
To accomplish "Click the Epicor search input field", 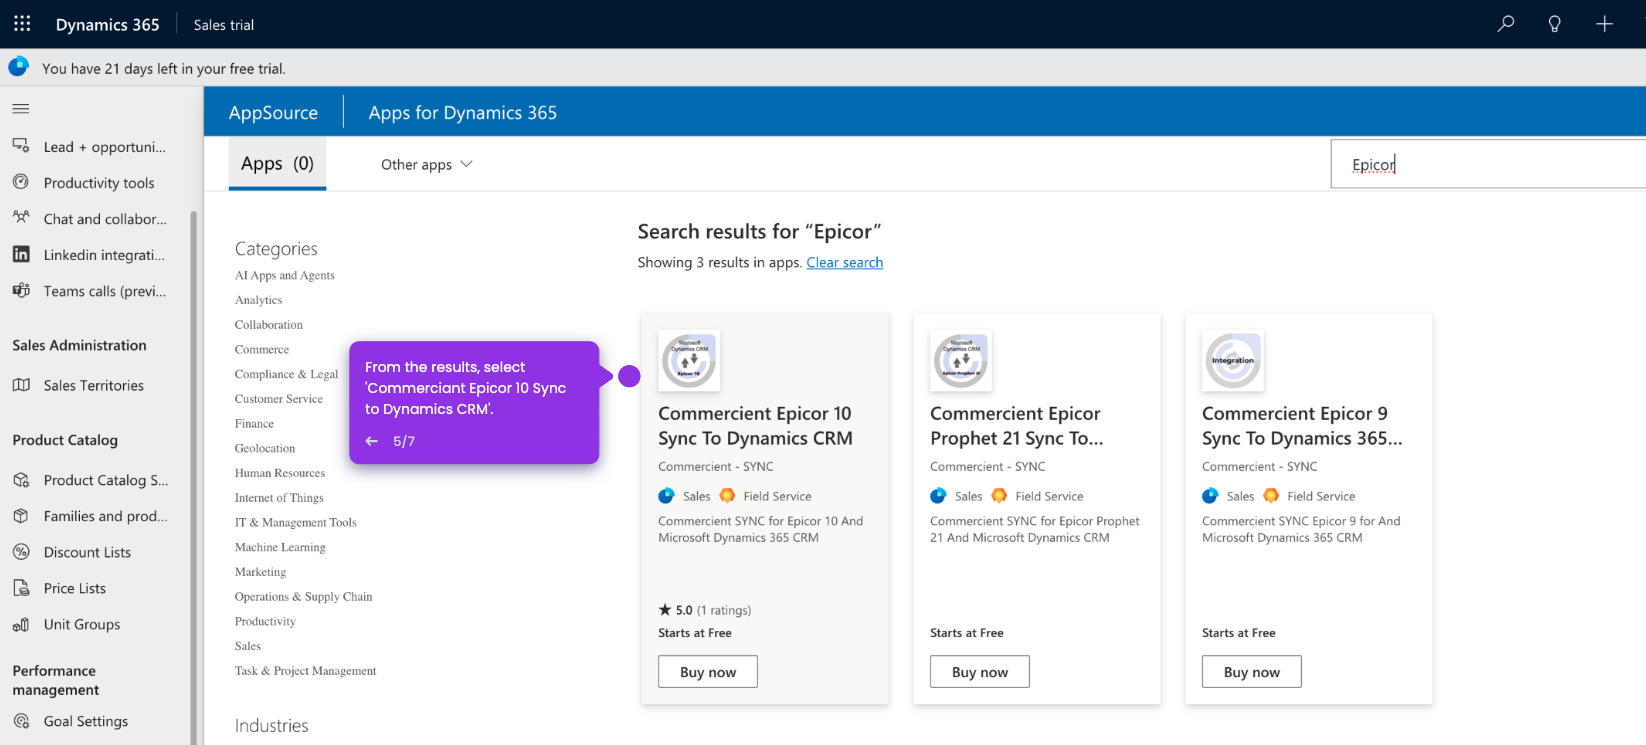I will [1488, 164].
